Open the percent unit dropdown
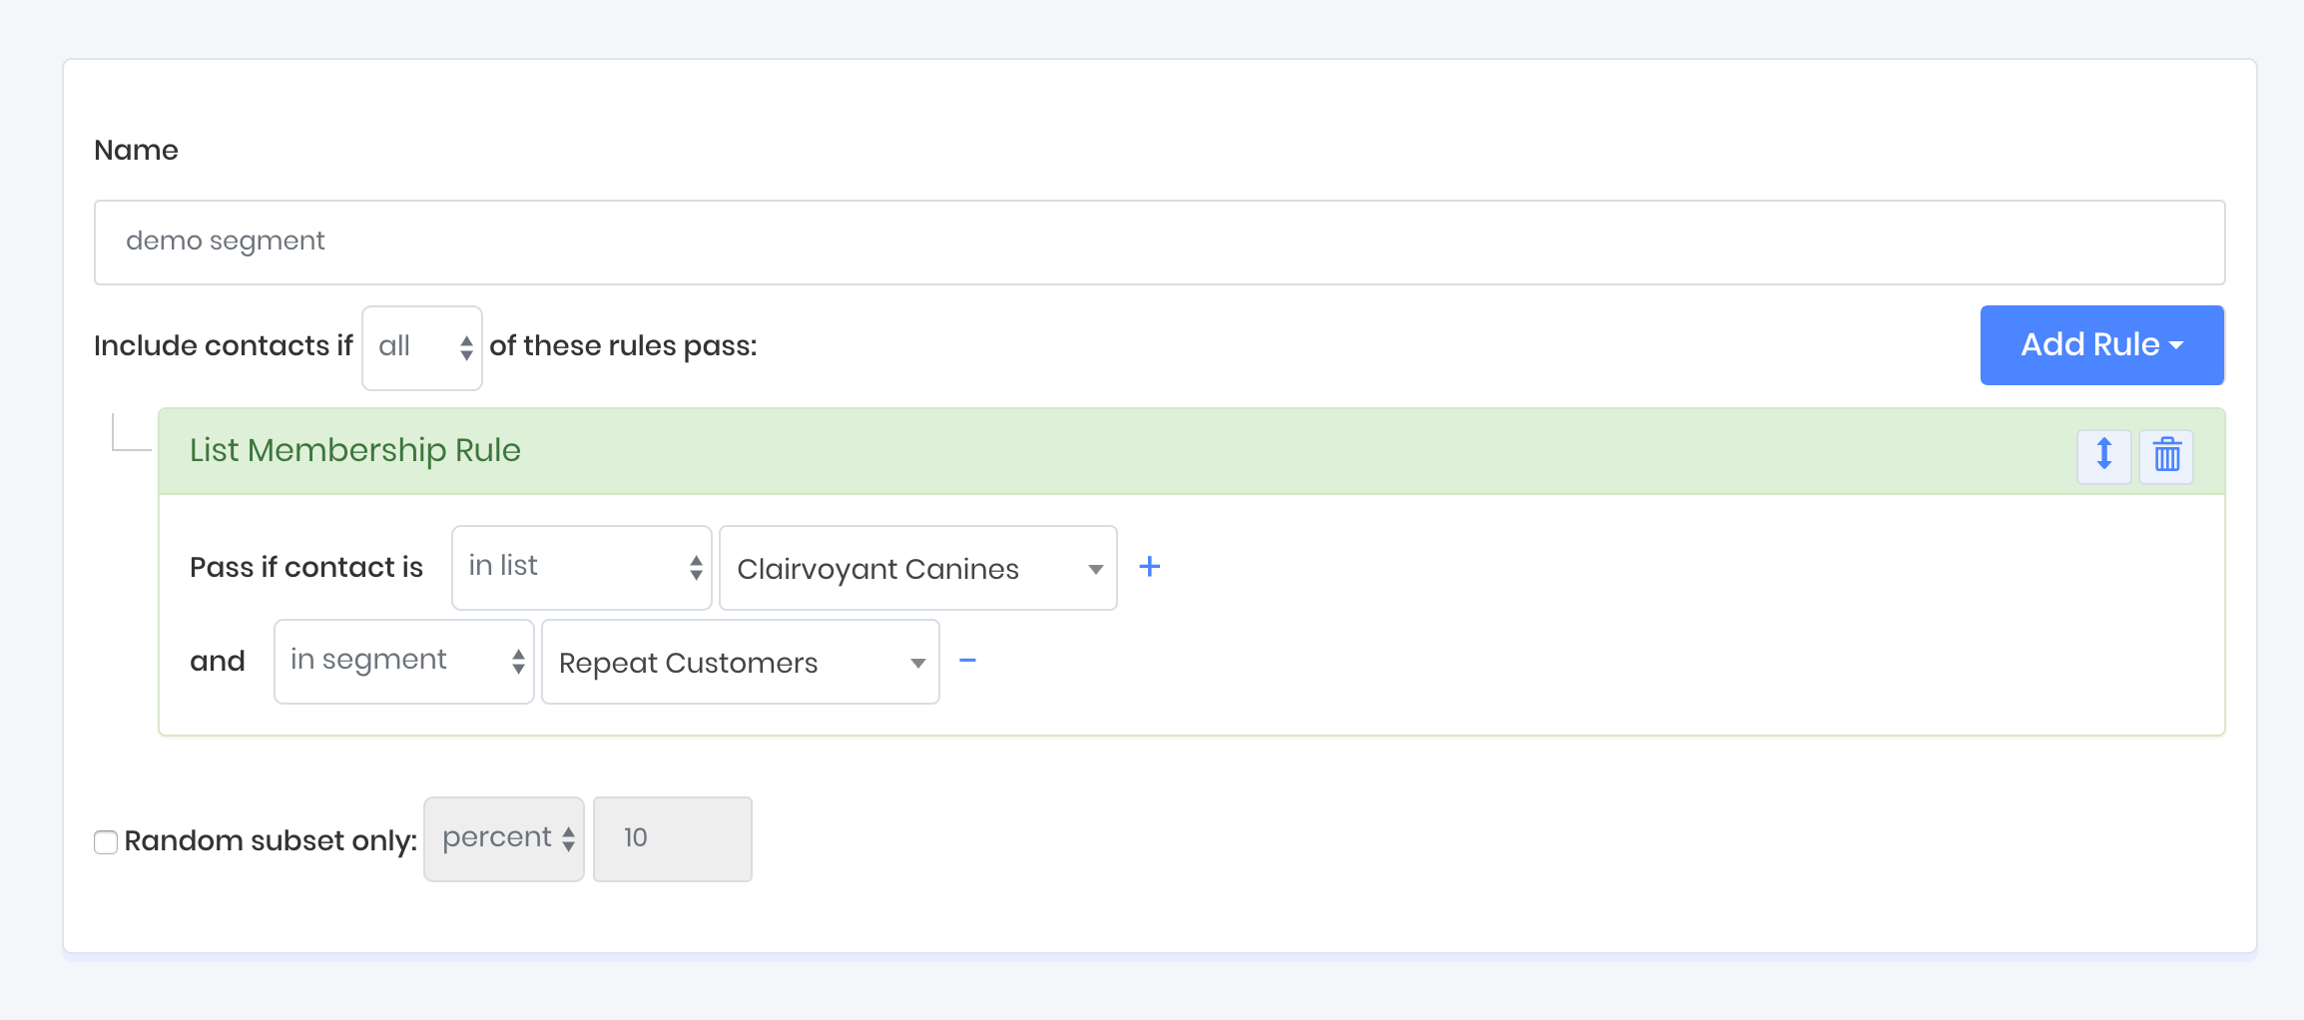The width and height of the screenshot is (2304, 1020). 504,839
